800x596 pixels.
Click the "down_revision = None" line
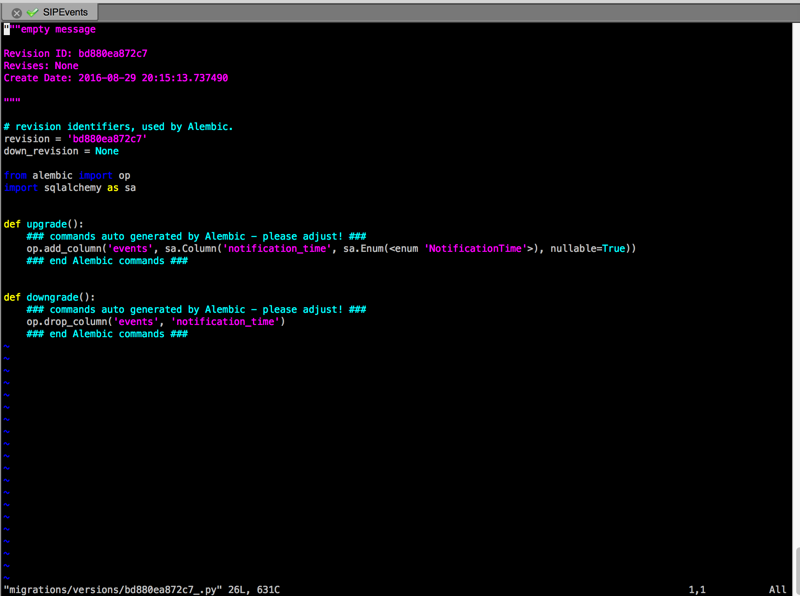click(x=61, y=151)
